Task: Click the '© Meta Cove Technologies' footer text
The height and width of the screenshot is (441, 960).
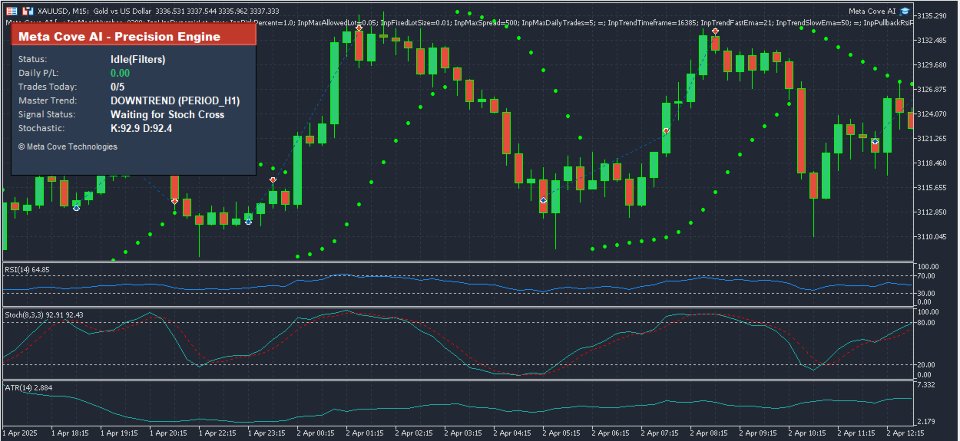Action: tap(68, 147)
